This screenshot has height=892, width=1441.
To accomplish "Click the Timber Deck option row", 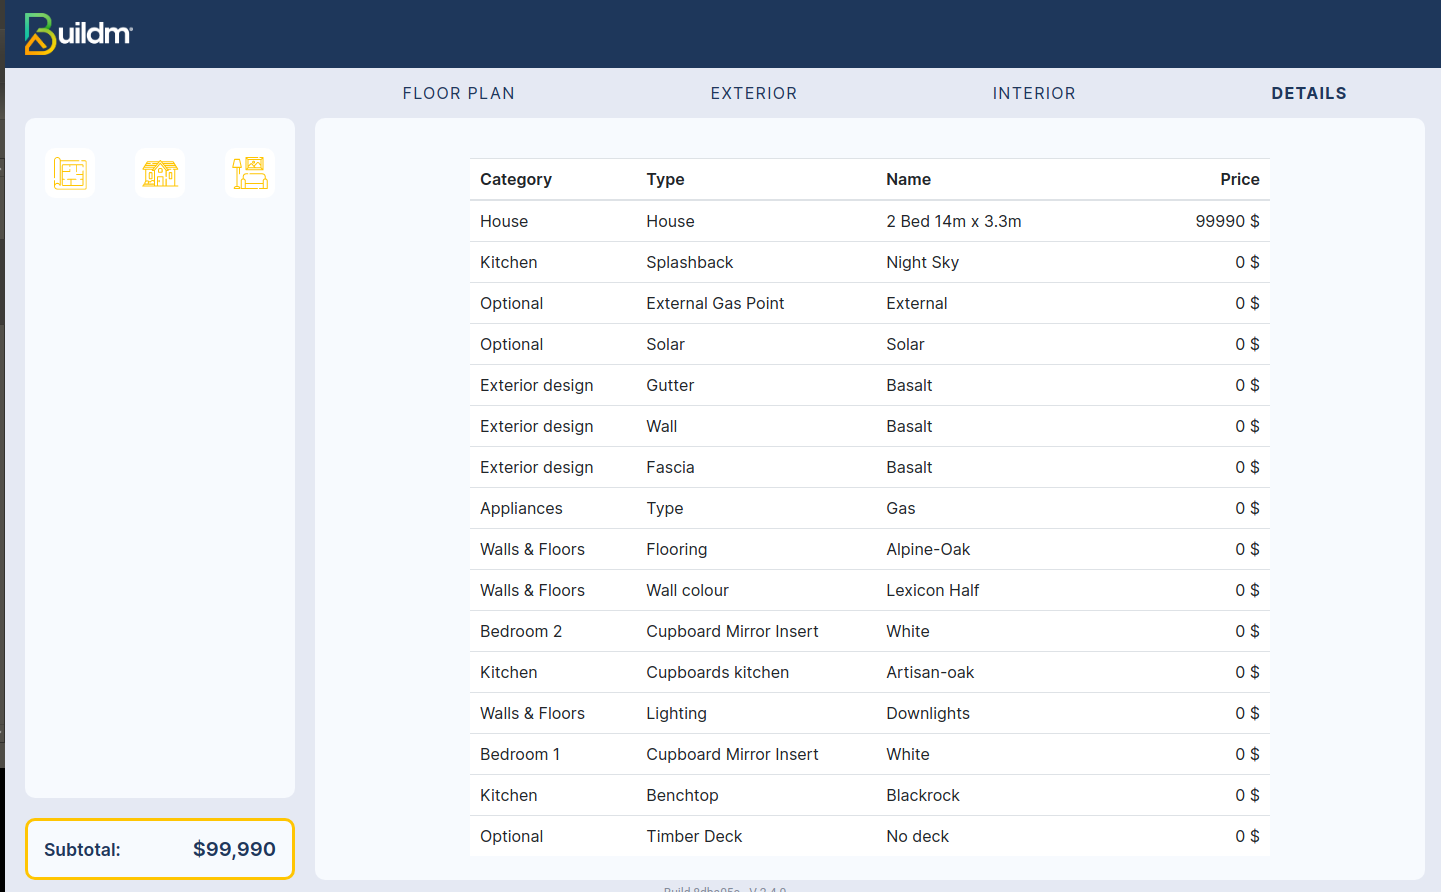I will pyautogui.click(x=869, y=836).
